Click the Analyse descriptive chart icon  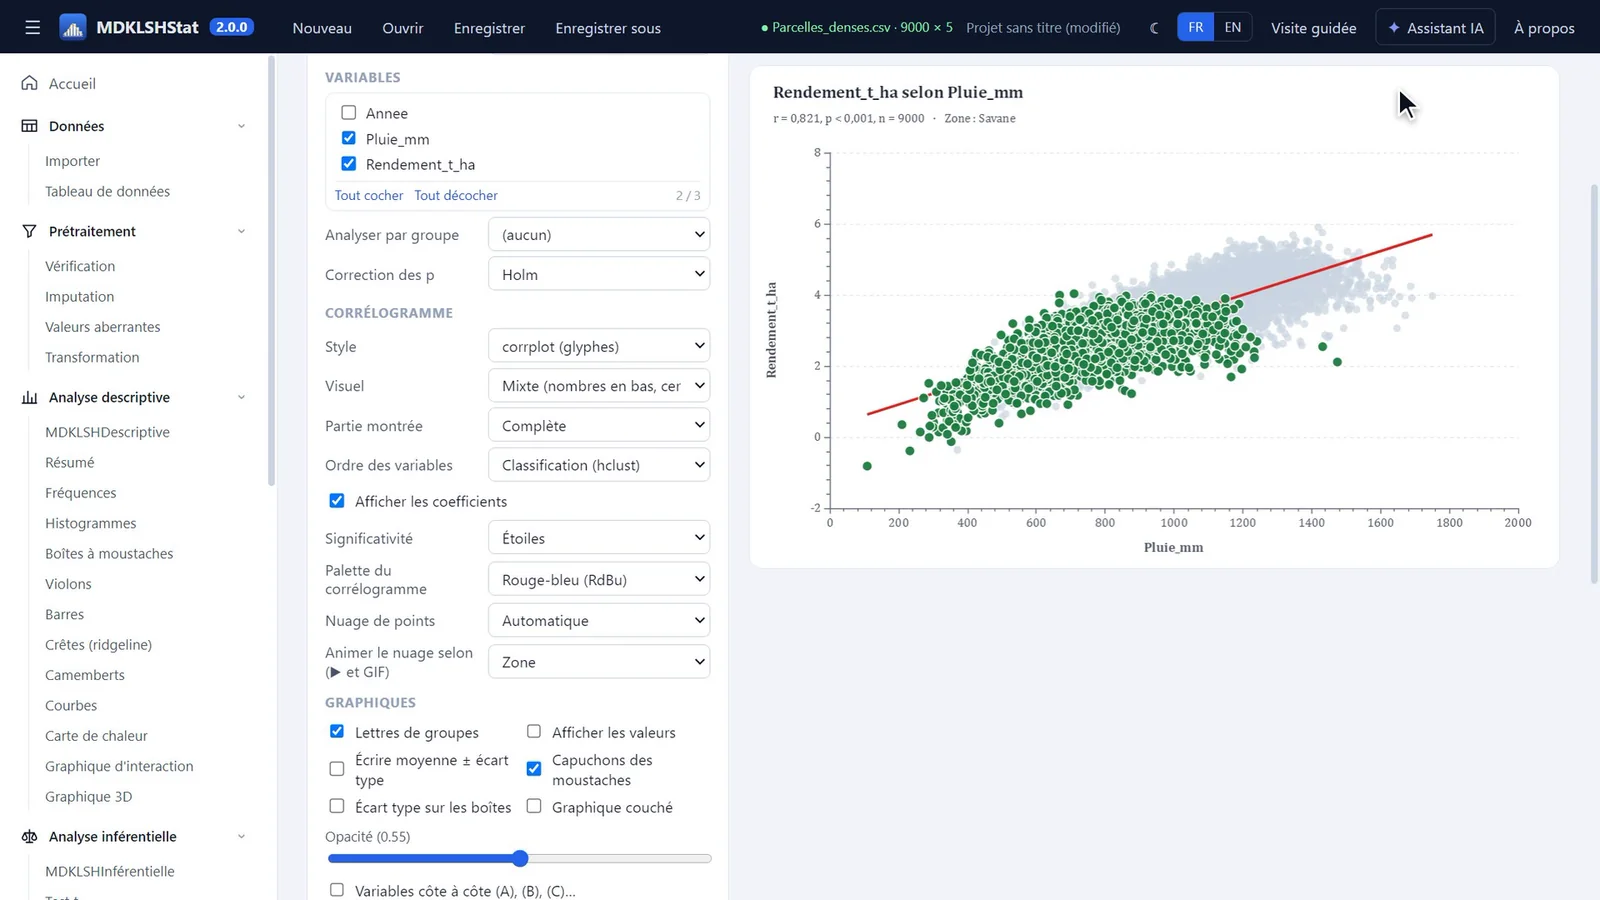[30, 397]
